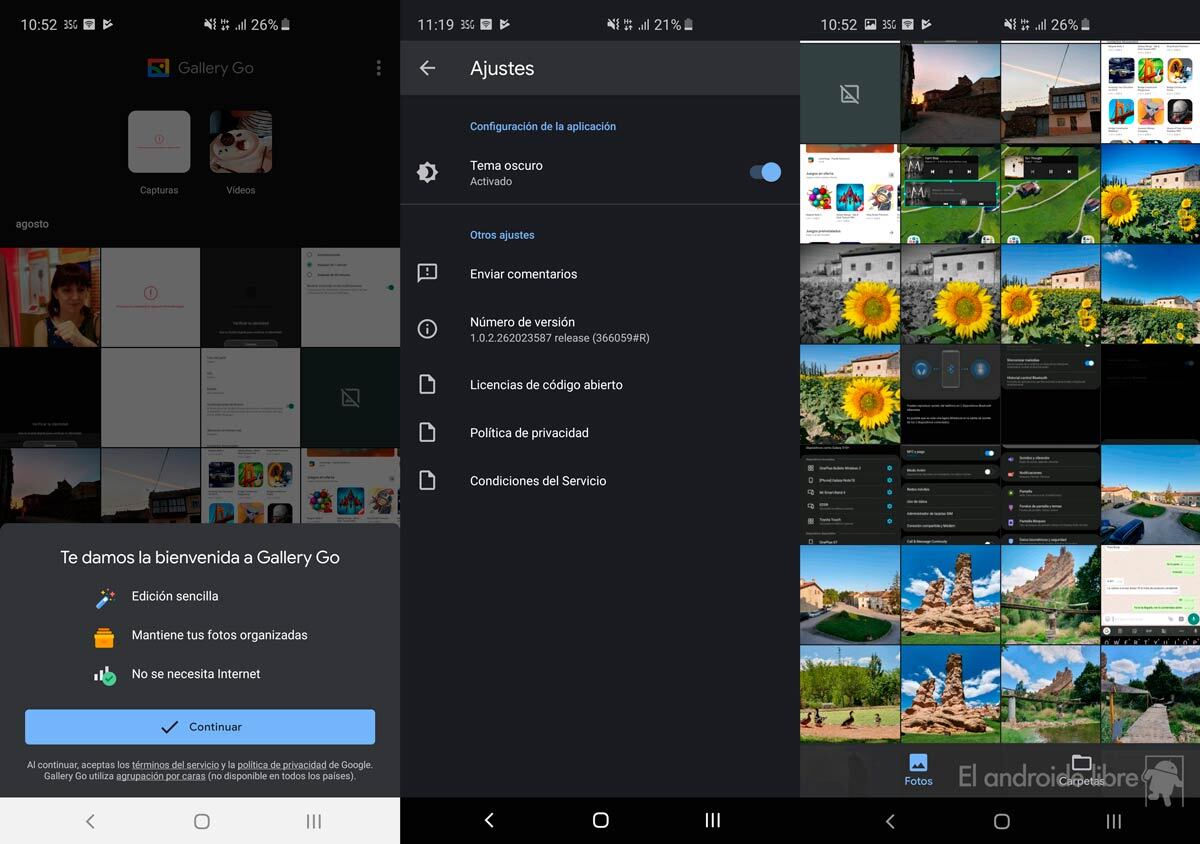The width and height of the screenshot is (1200, 844).
Task: Open Política de privacidad in Ajustes list
Action: point(529,433)
